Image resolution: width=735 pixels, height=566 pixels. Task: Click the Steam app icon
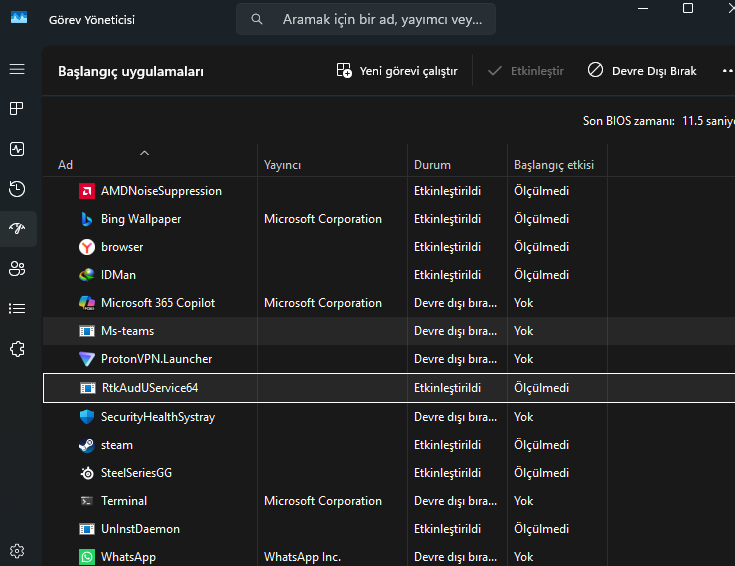coord(86,445)
